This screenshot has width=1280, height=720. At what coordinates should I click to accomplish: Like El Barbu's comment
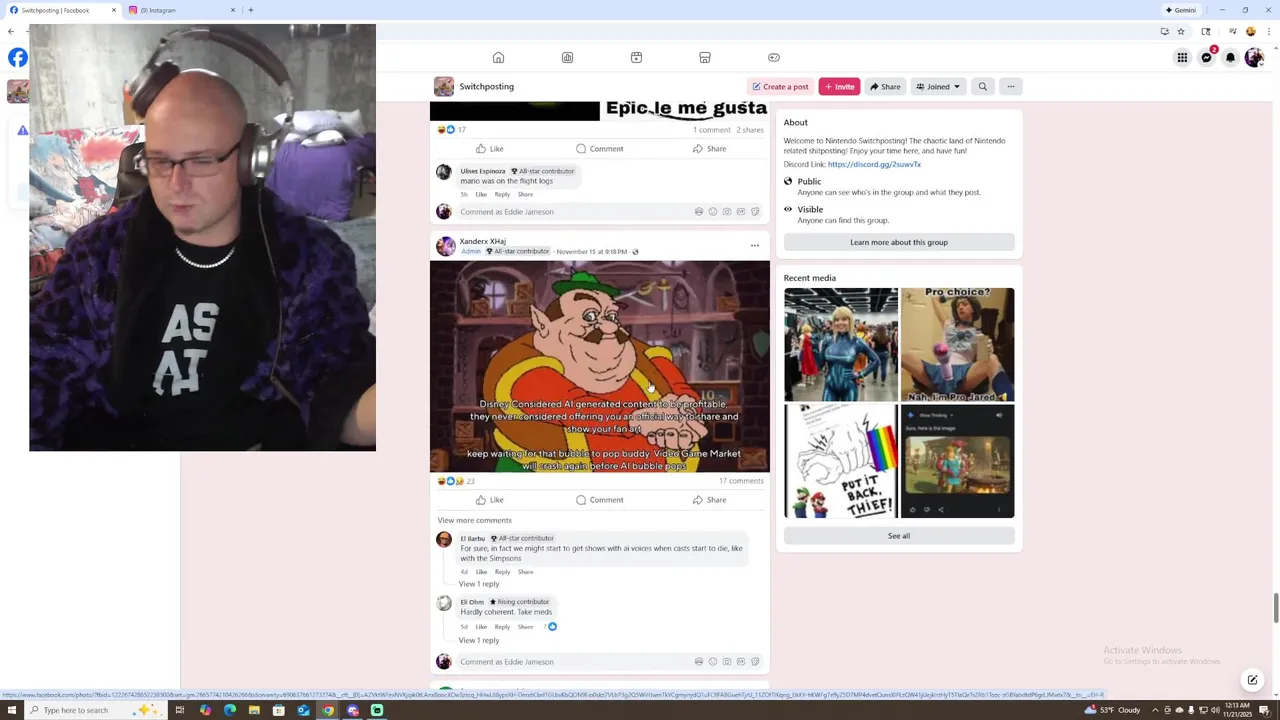point(481,572)
